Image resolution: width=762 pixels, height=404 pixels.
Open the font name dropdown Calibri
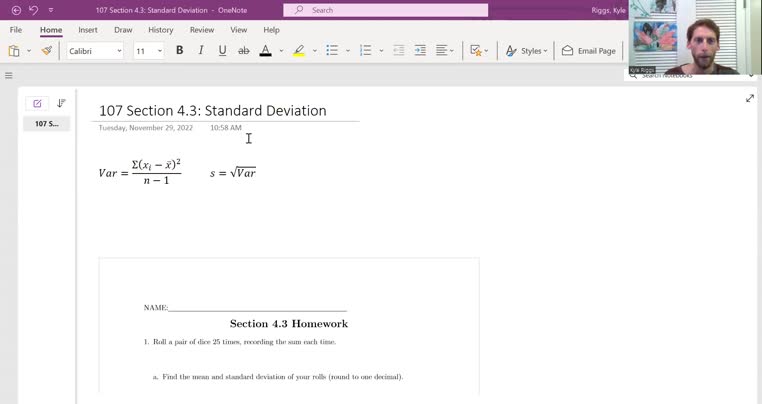coord(95,51)
